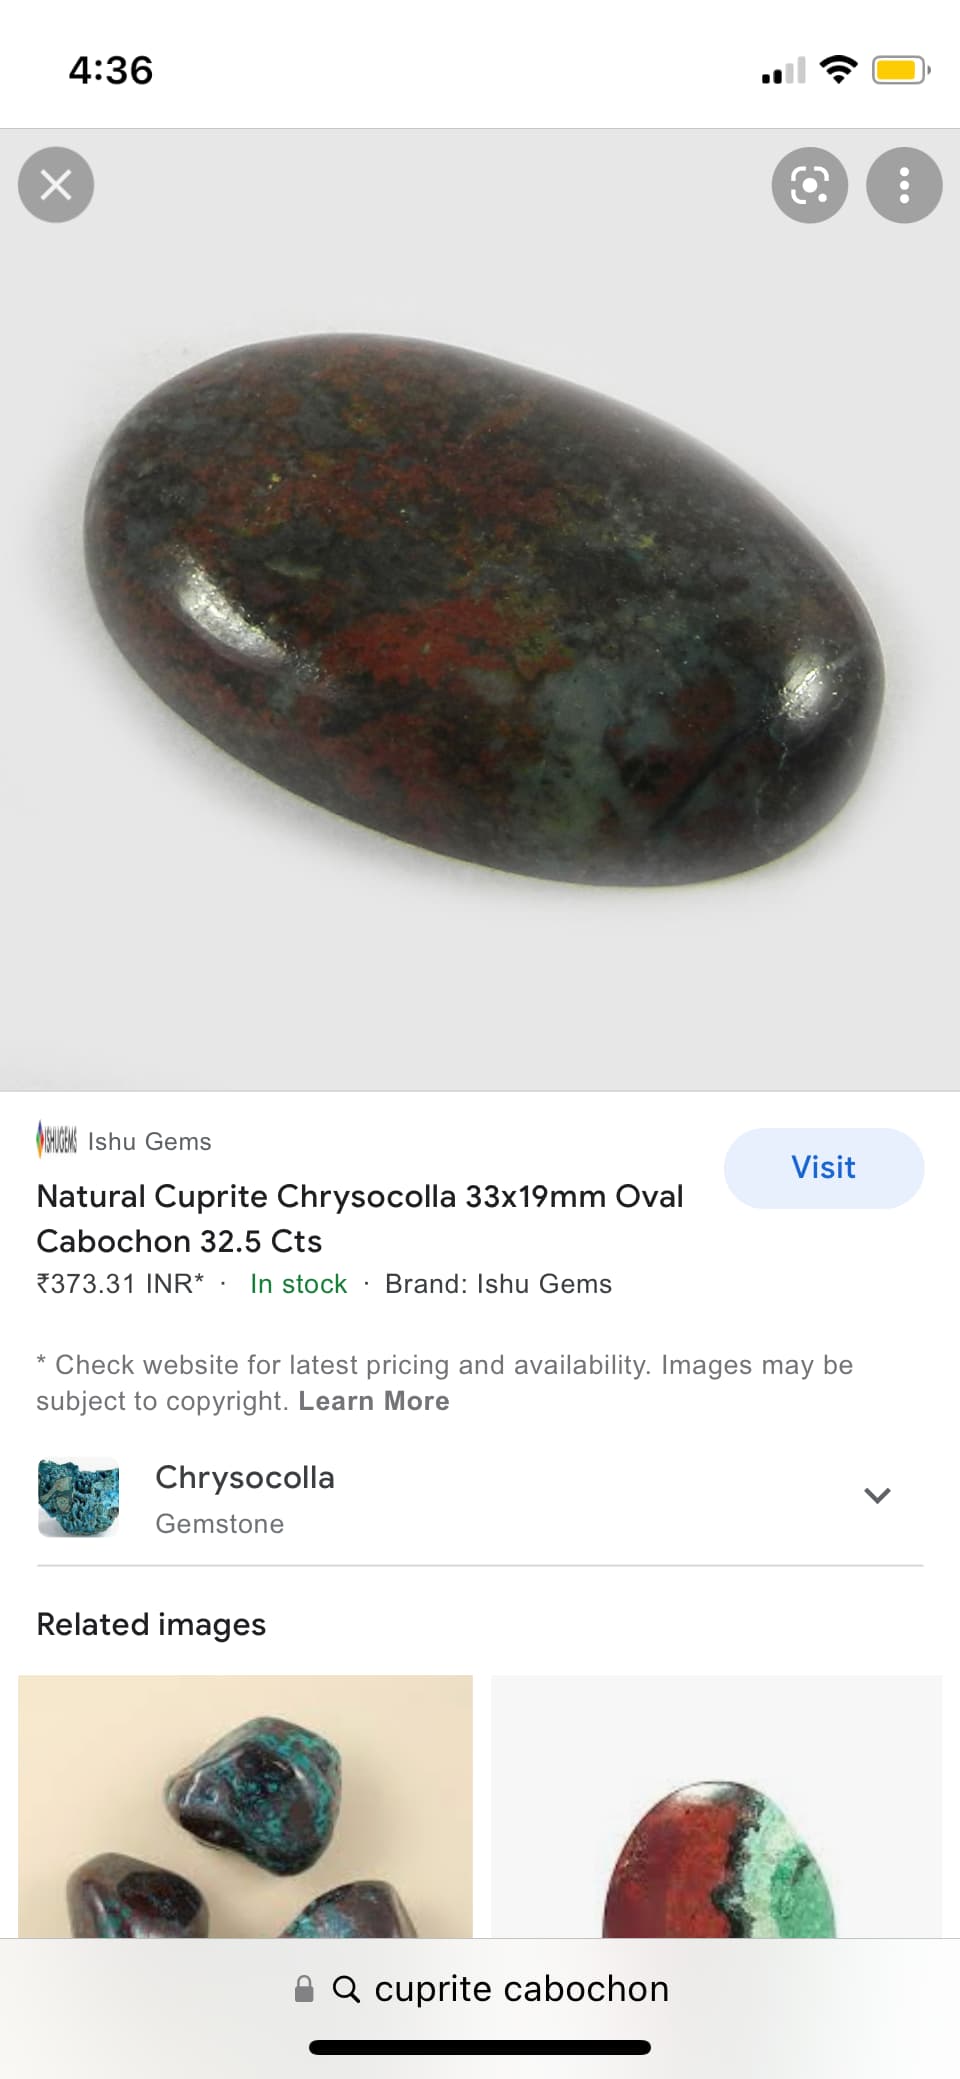Visit the Ishu Gems website
The height and width of the screenshot is (2079, 960).
[824, 1168]
